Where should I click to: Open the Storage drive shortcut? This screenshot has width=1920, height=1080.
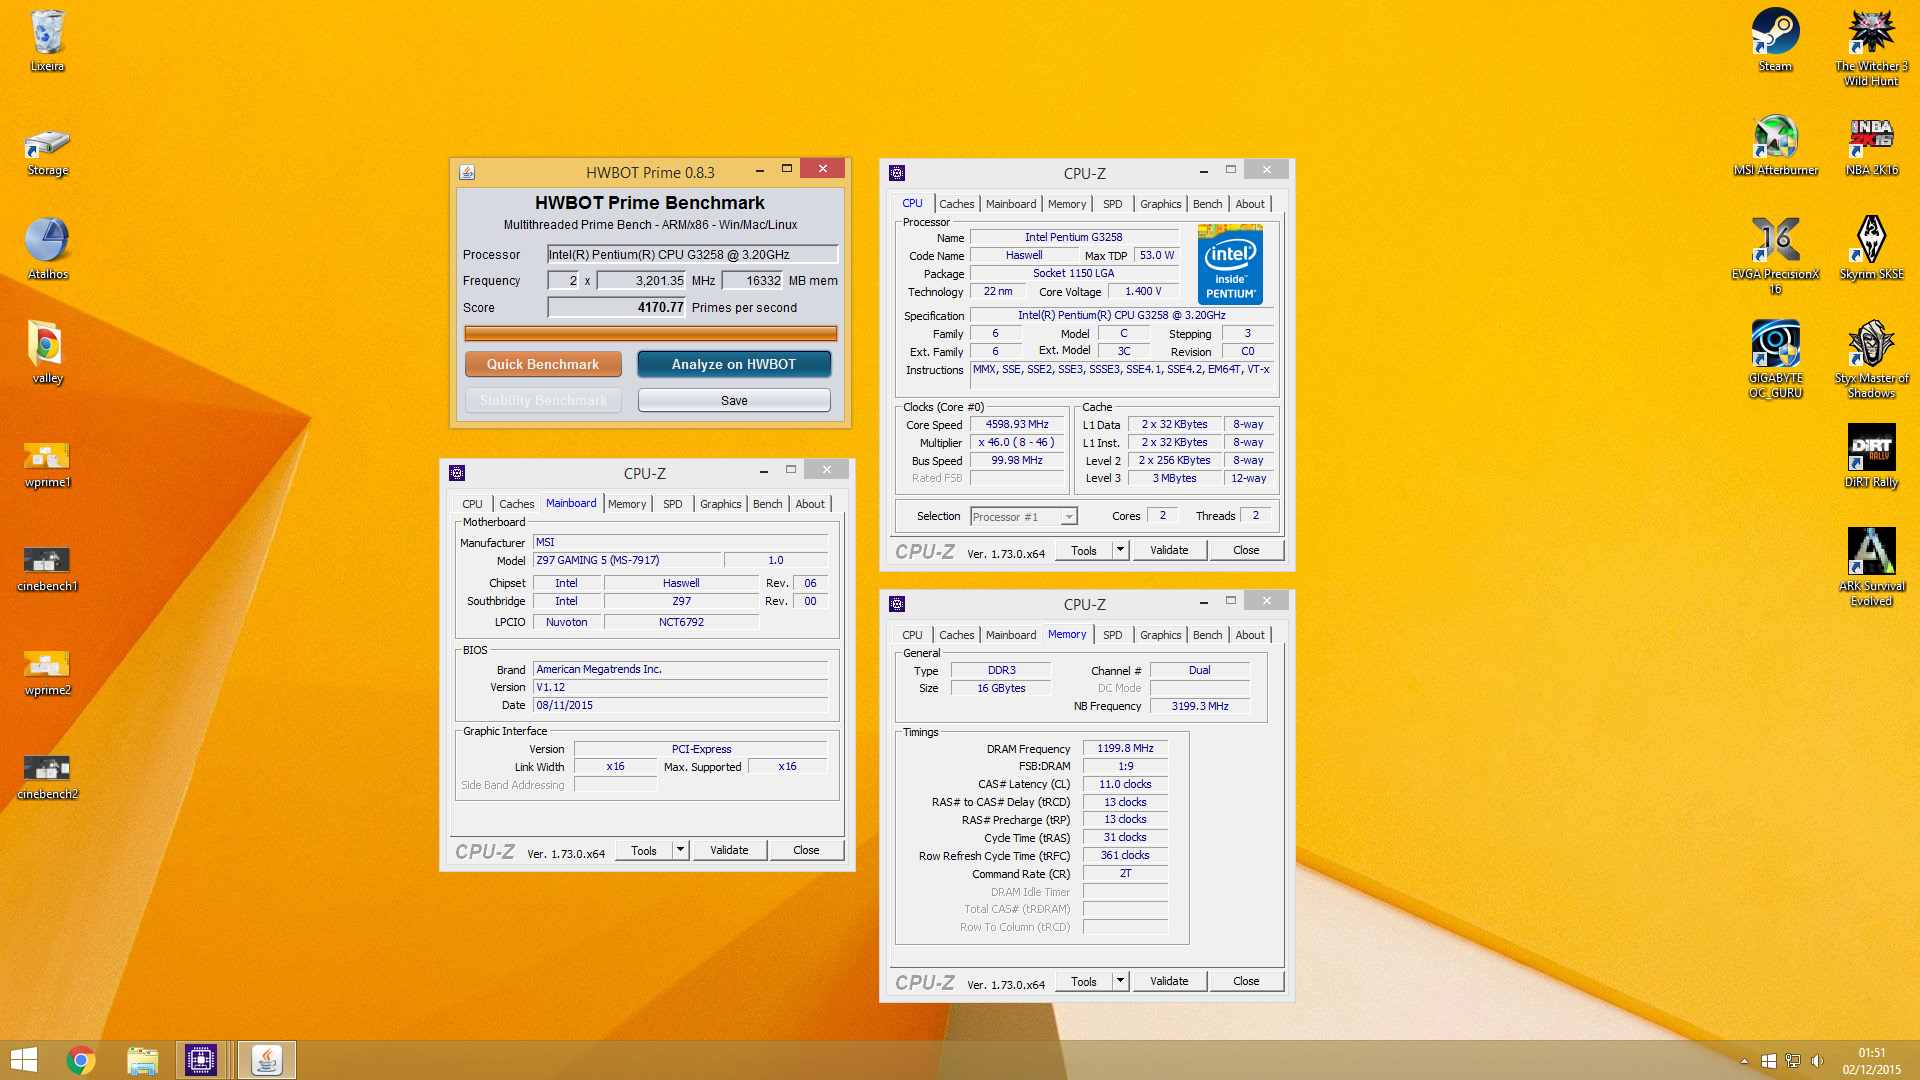point(47,152)
